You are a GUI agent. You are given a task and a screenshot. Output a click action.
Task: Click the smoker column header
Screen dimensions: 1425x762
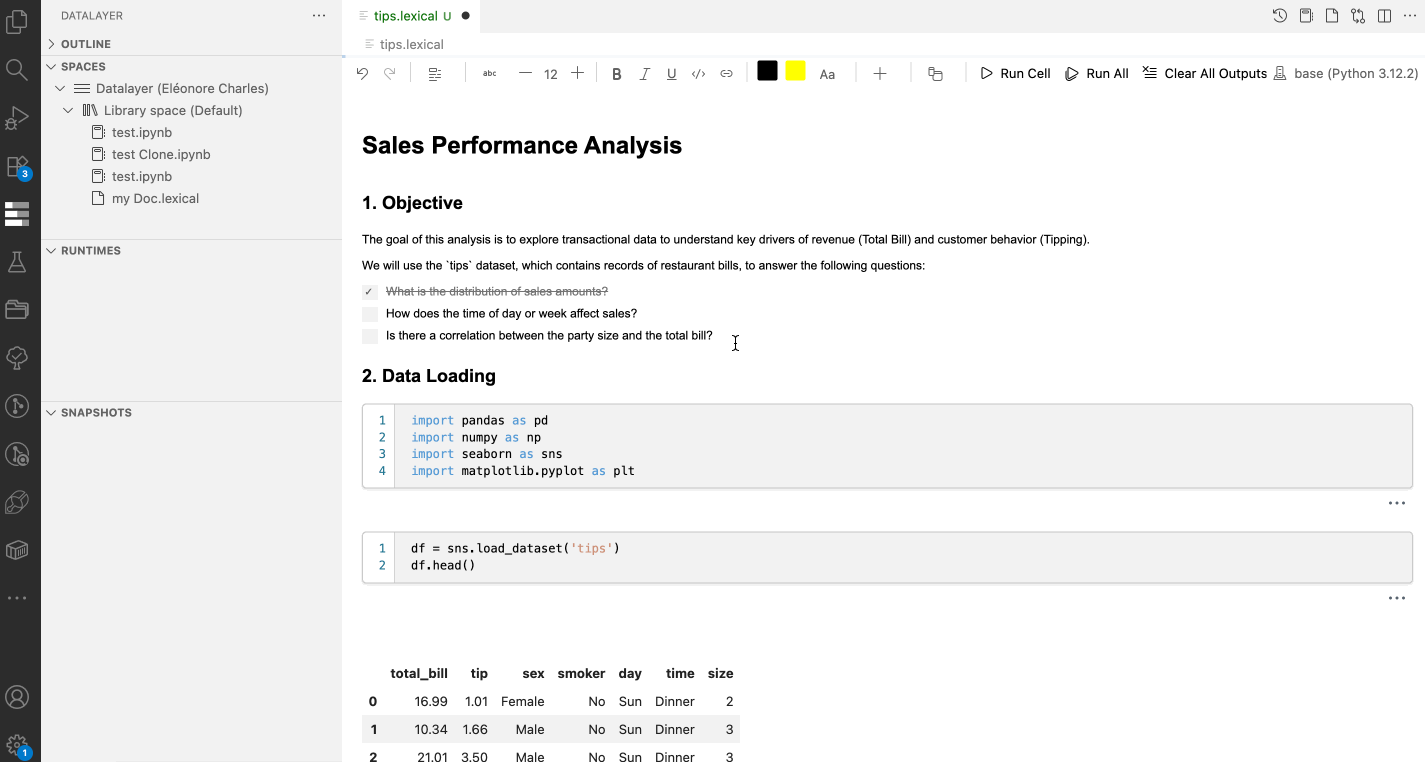pos(581,674)
